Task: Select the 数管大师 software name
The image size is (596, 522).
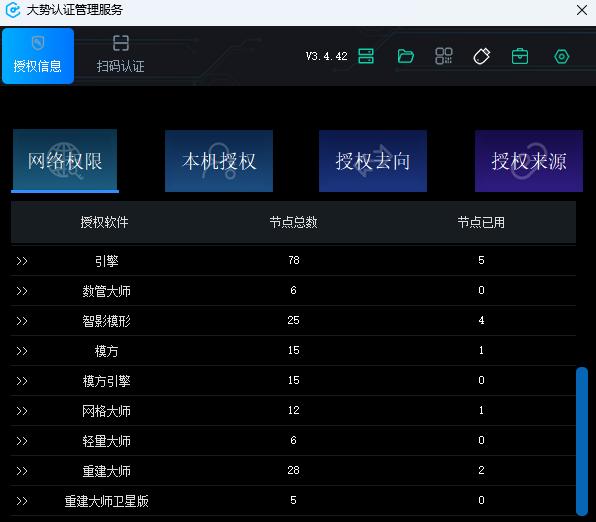Action: tap(106, 291)
